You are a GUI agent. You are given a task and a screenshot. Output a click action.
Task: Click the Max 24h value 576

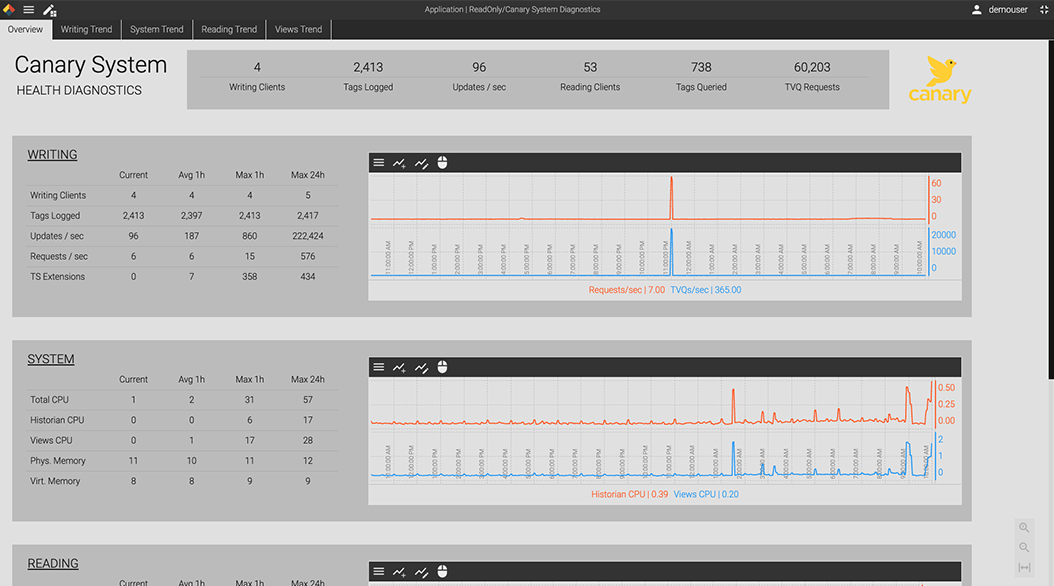point(308,256)
